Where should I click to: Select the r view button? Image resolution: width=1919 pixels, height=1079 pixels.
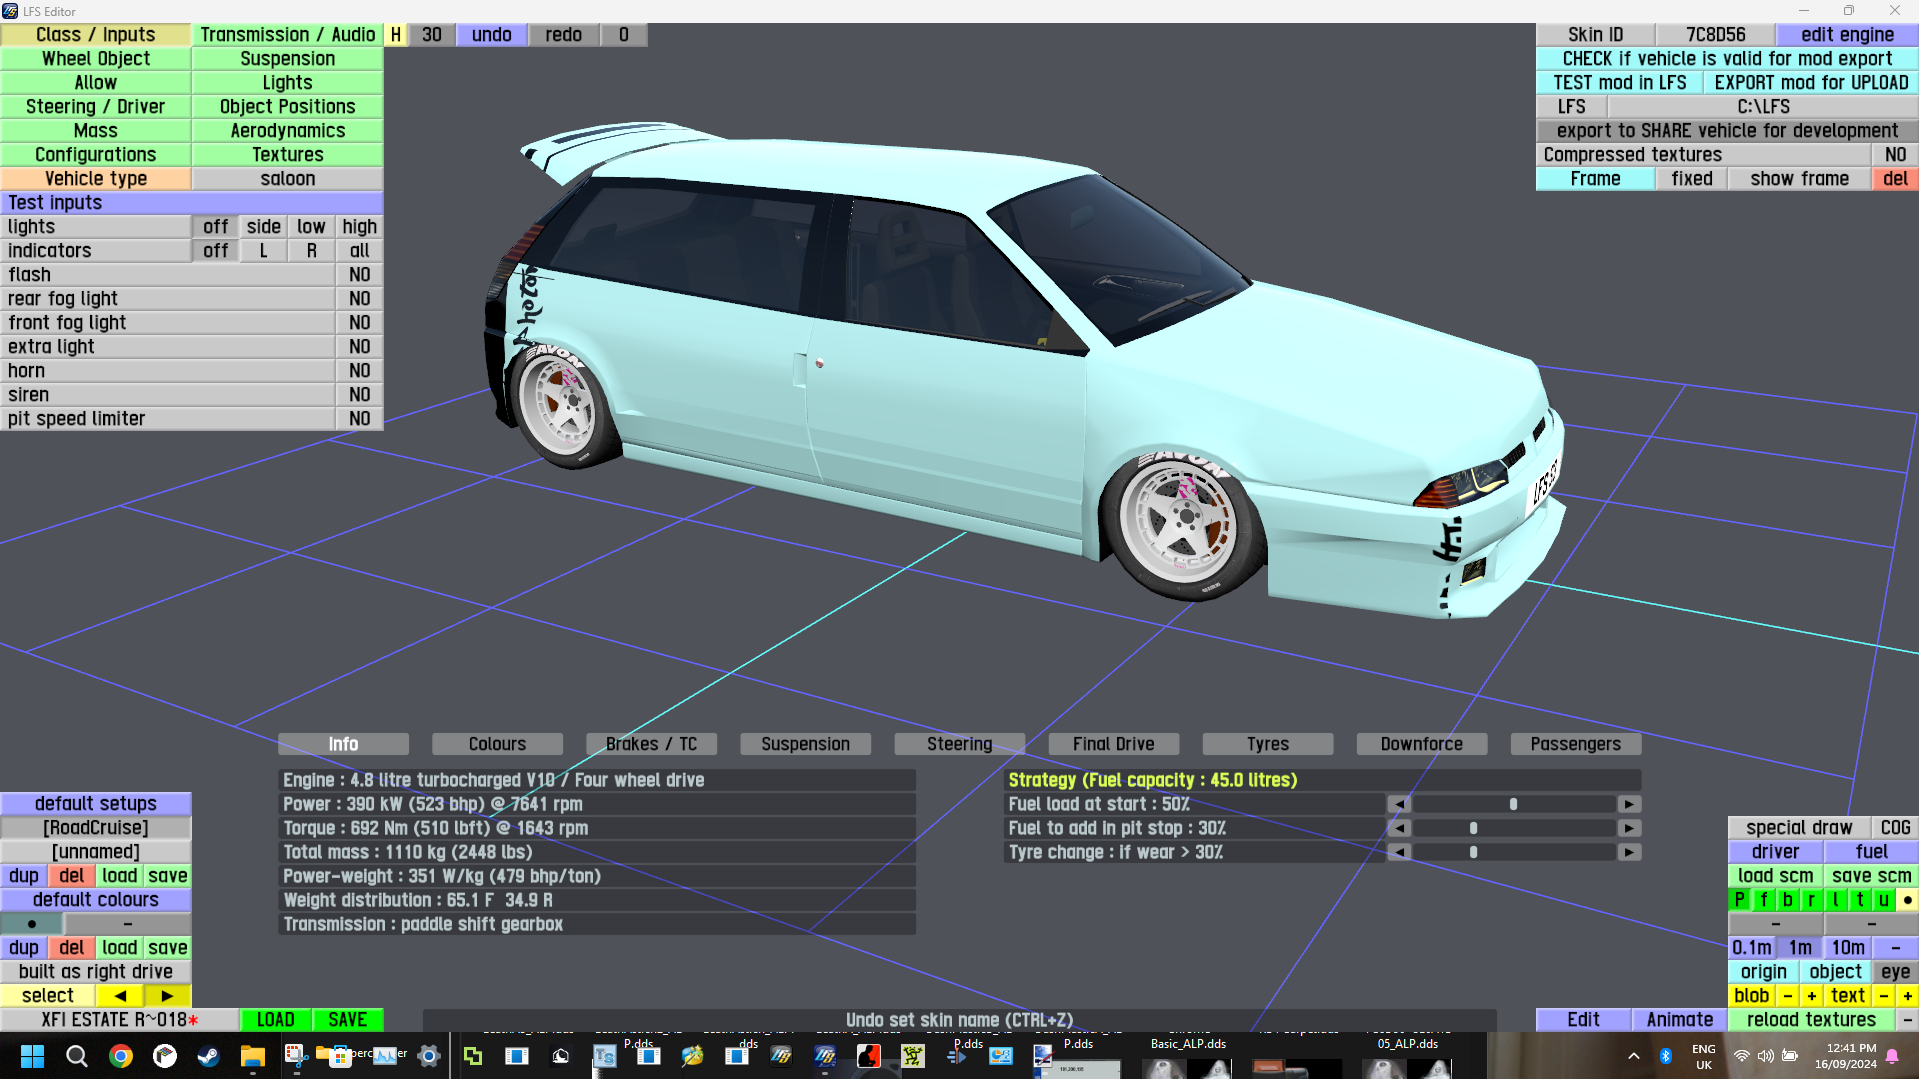(1812, 900)
